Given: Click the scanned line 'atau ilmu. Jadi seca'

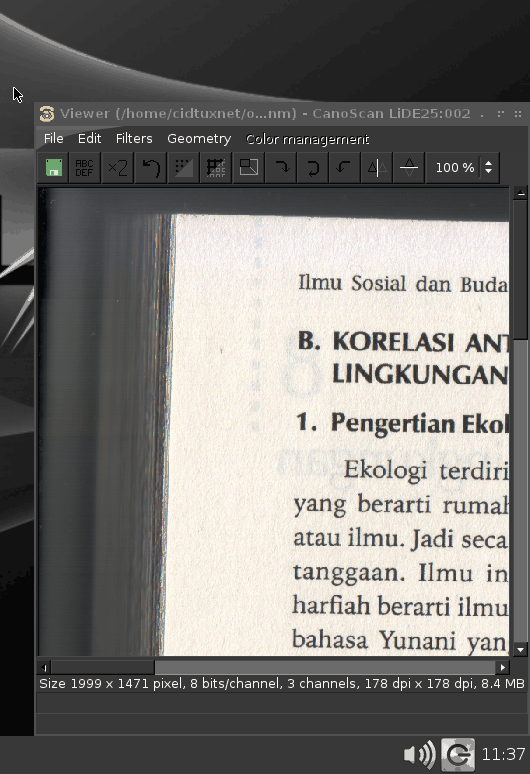Looking at the screenshot, I should [401, 538].
